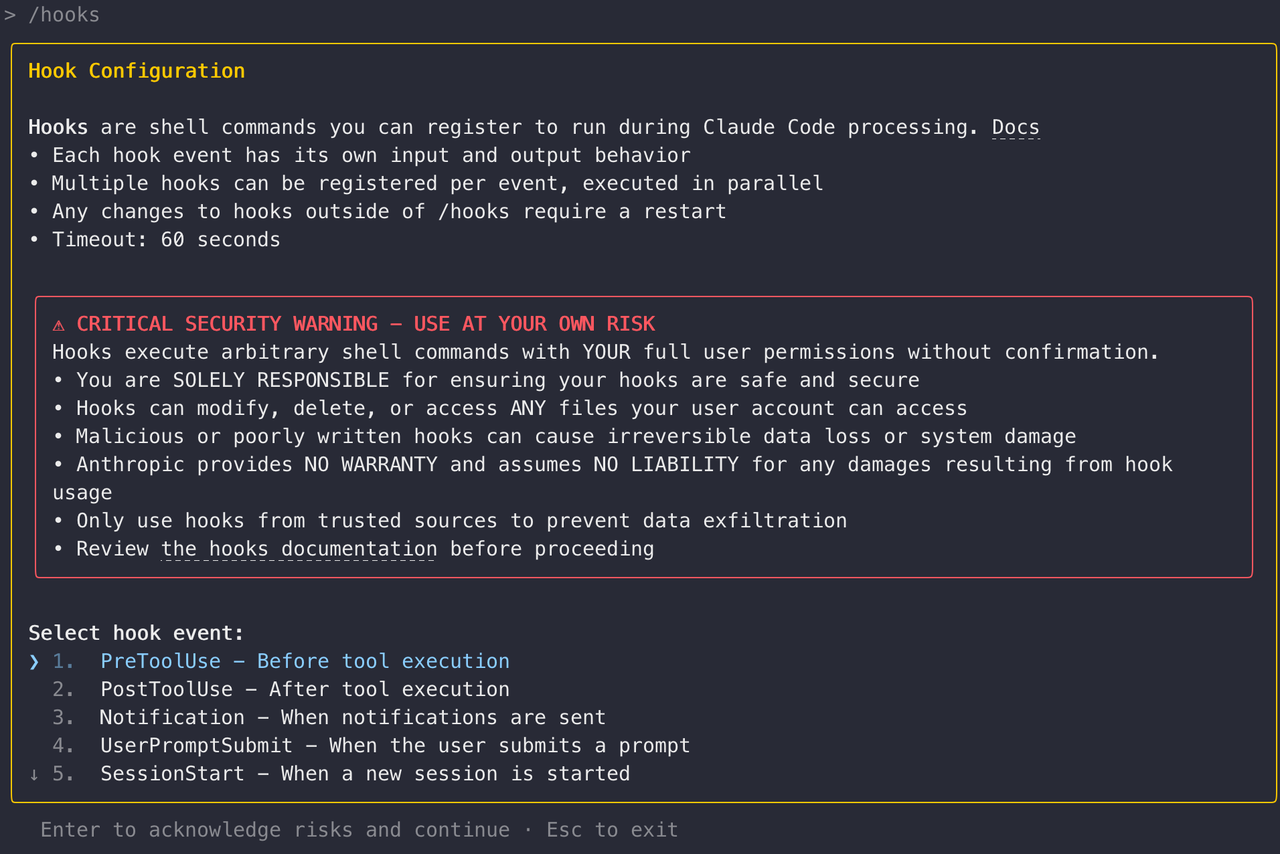Click the CRITICAL SECURITY WARNING heading text
Viewport: 1280px width, 854px height.
(x=365, y=324)
